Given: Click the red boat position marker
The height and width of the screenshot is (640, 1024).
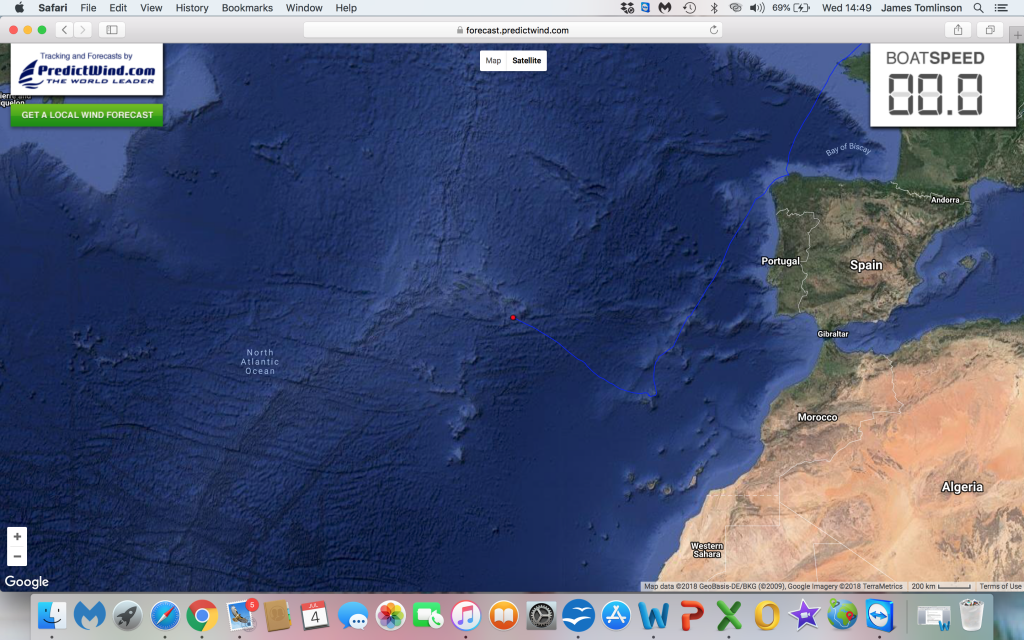Looking at the screenshot, I should pos(513,317).
